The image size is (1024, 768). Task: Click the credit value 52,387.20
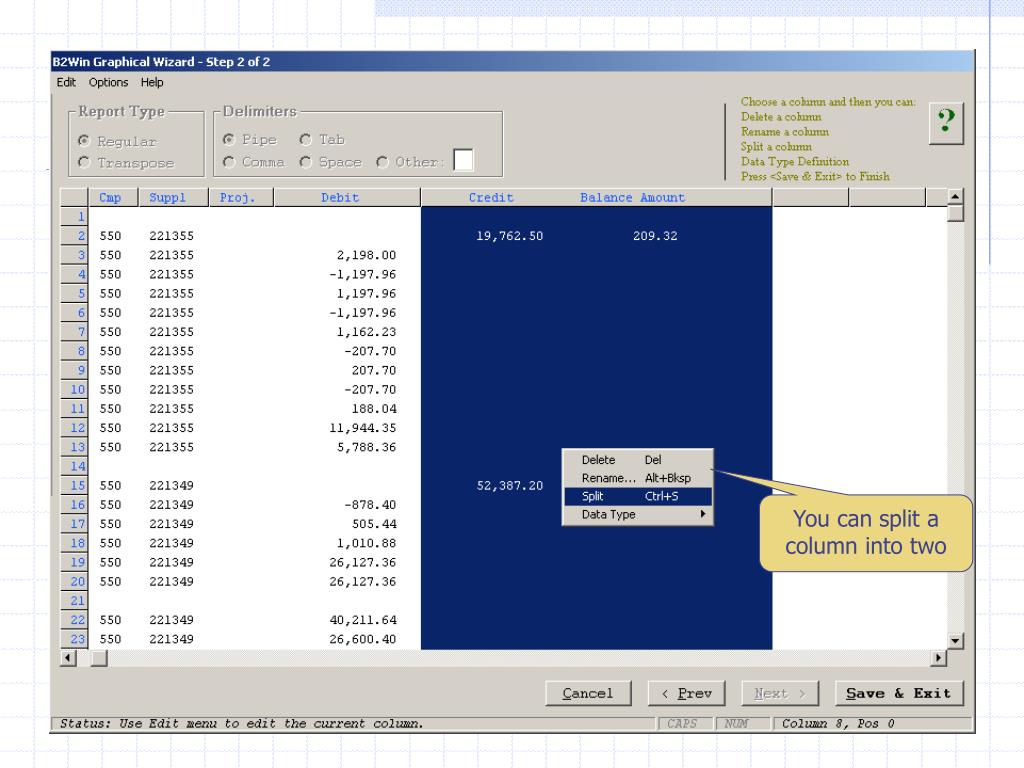(x=509, y=485)
